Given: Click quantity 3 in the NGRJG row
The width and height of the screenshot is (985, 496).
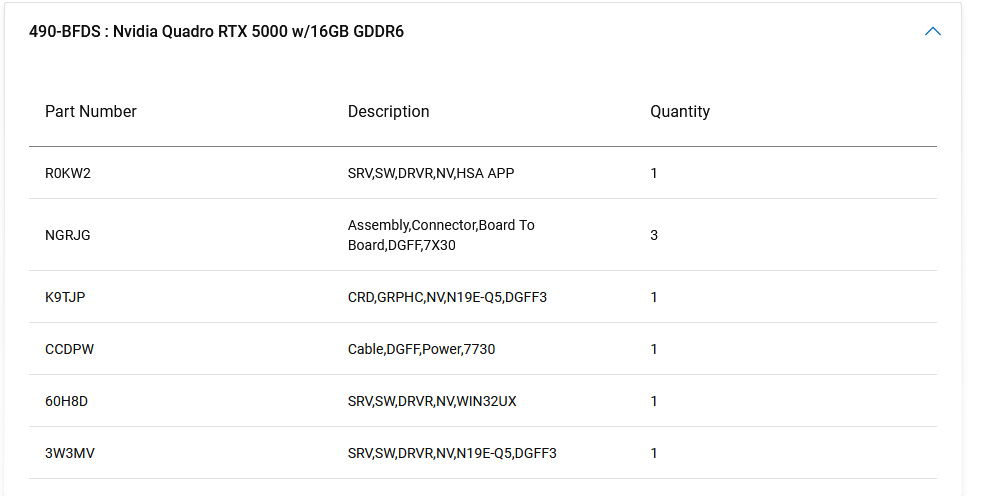Looking at the screenshot, I should [x=654, y=235].
